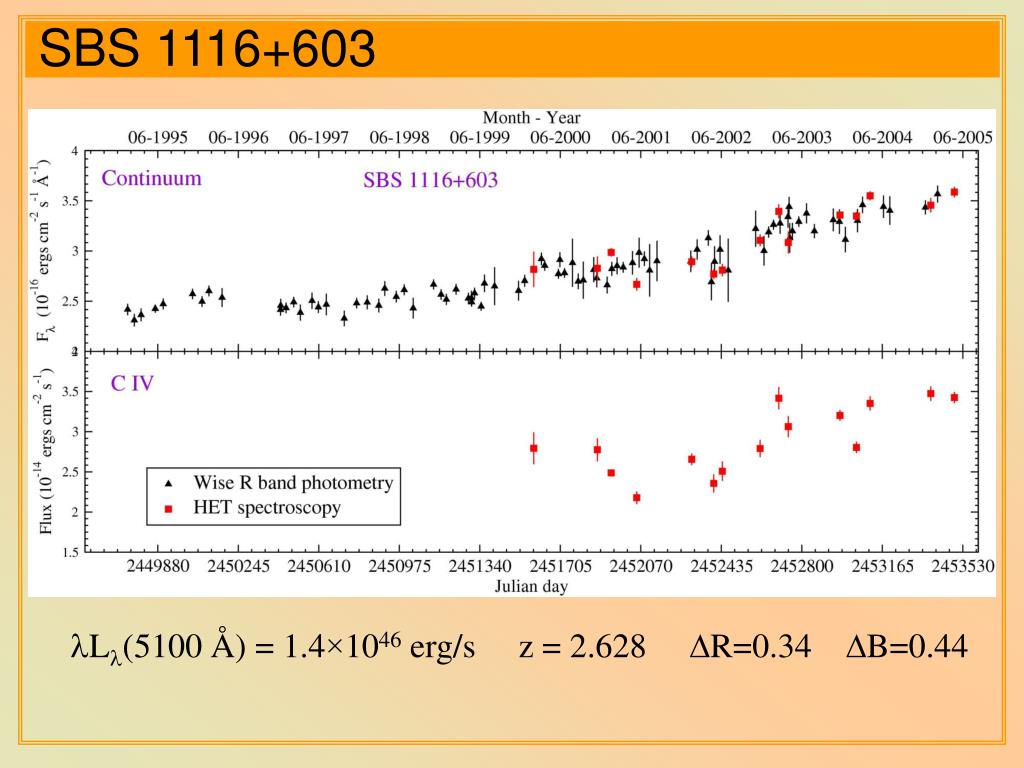Click the 06-1998 top axis label
This screenshot has width=1024, height=768.
[399, 138]
